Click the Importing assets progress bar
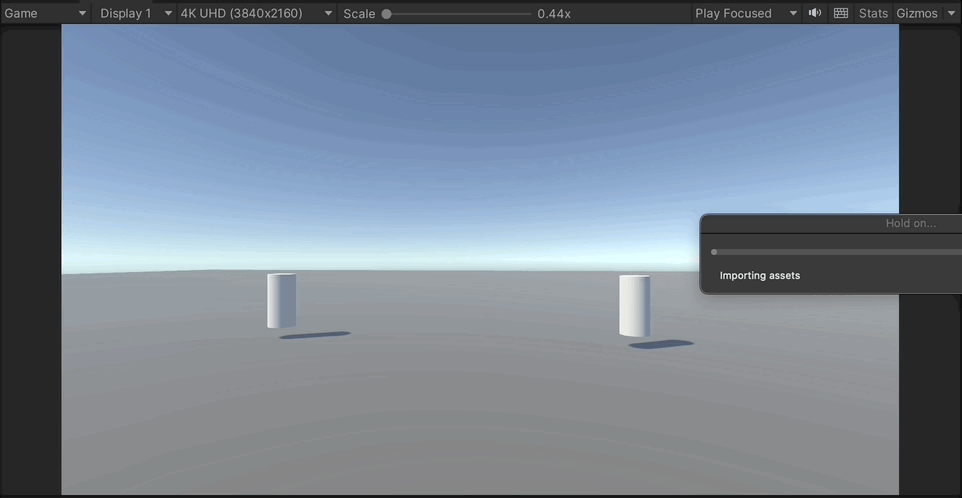 click(836, 252)
